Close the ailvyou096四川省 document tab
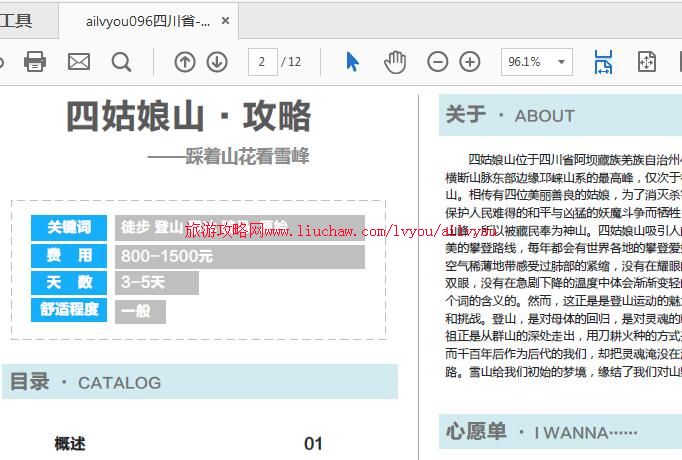 pyautogui.click(x=226, y=21)
